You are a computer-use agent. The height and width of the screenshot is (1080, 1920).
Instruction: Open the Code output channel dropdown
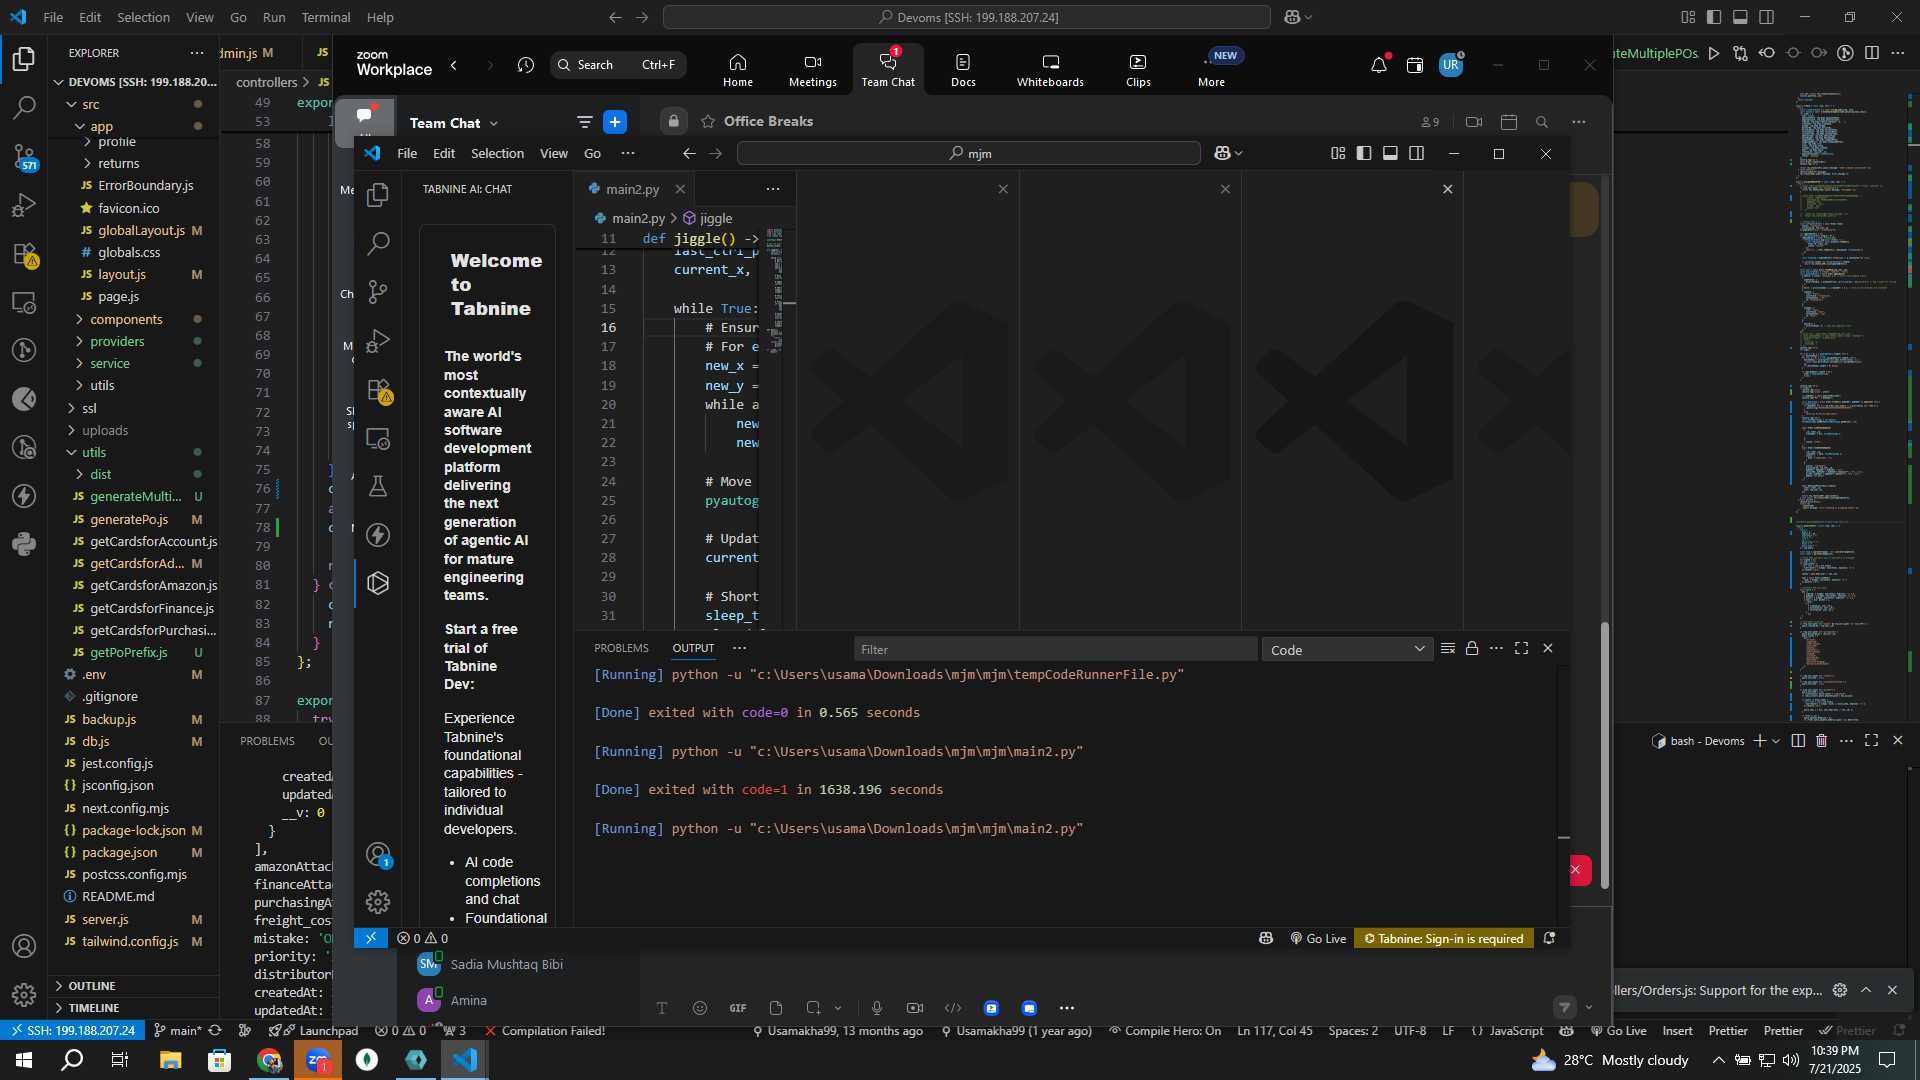[x=1347, y=650]
